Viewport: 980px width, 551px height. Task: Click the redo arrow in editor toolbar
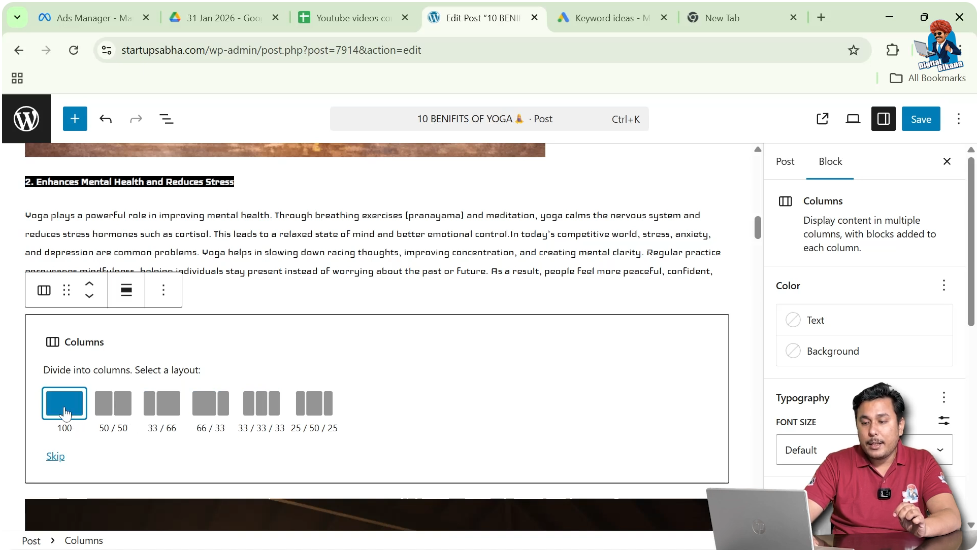pyautogui.click(x=136, y=119)
